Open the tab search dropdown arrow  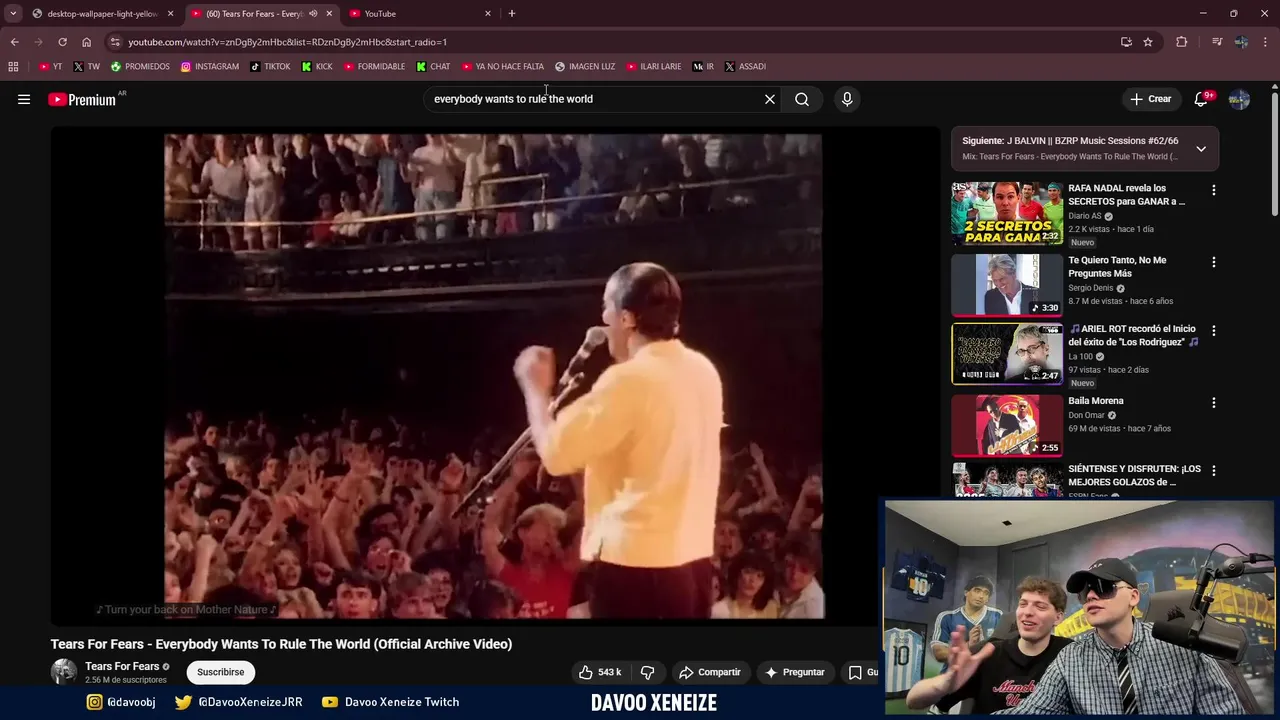click(x=13, y=14)
